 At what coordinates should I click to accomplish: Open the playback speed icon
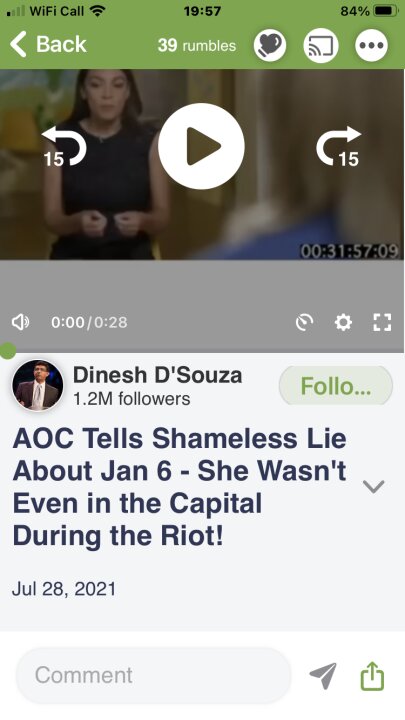click(x=304, y=322)
